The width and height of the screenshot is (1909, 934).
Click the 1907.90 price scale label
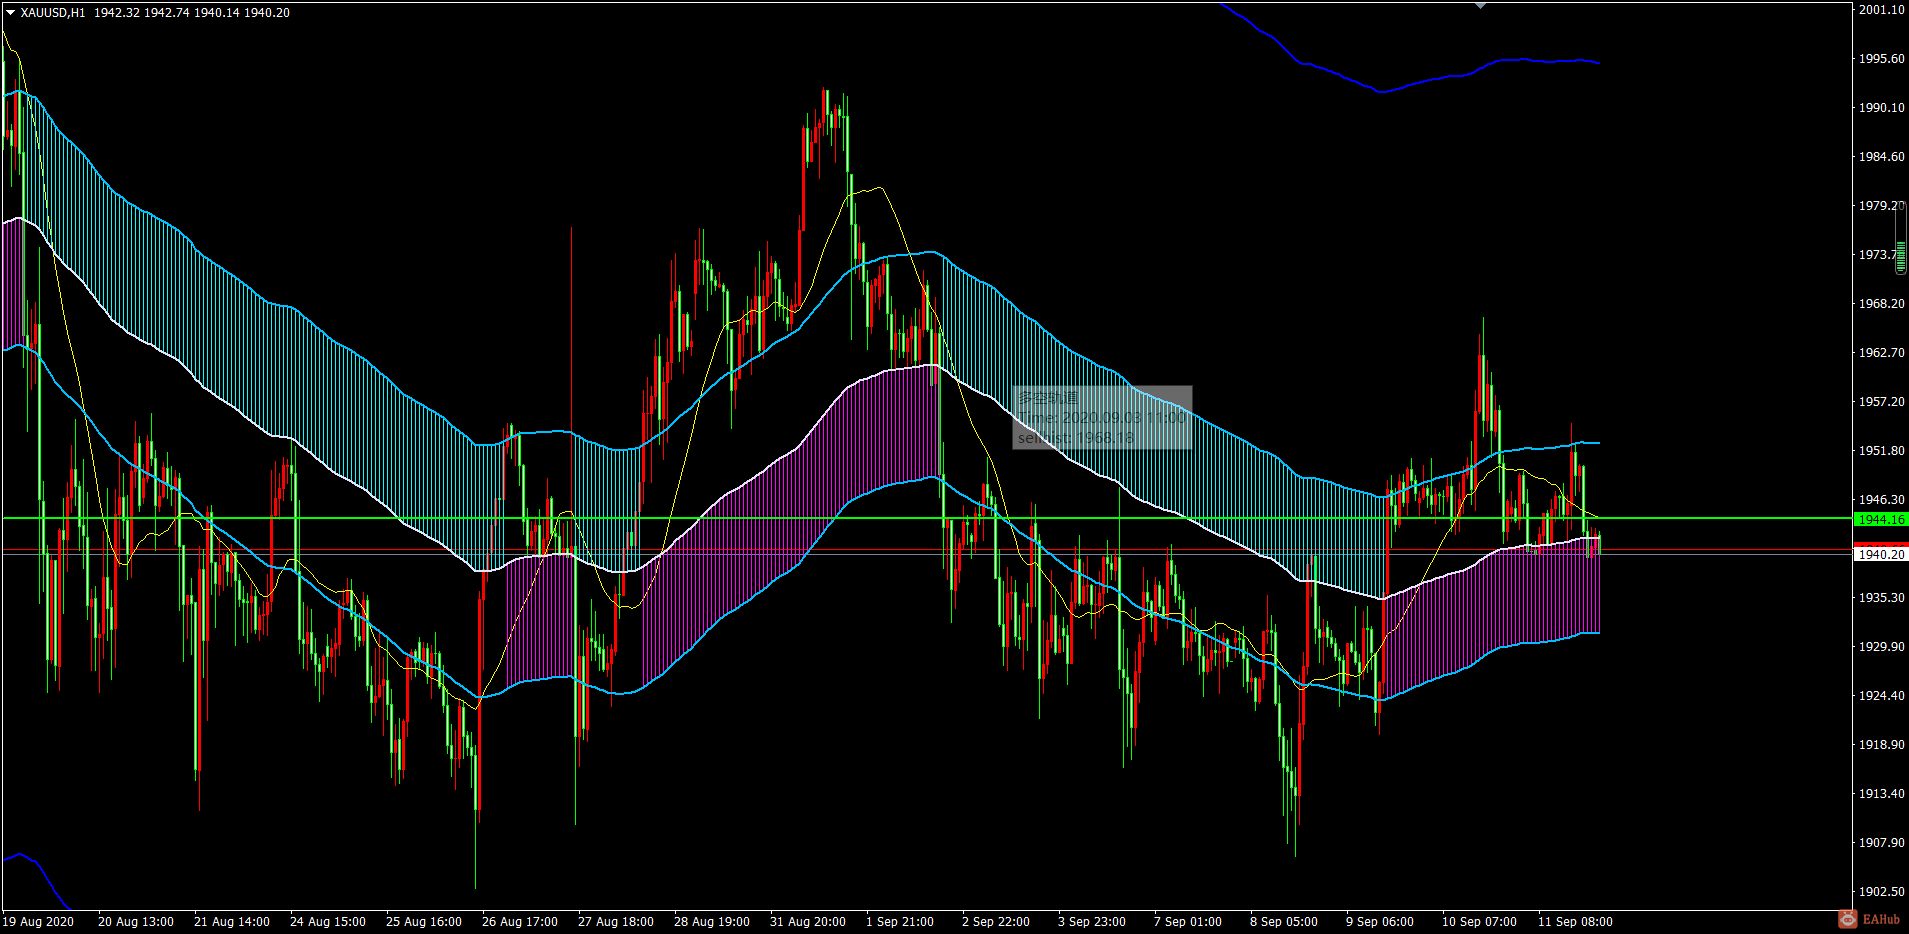tap(1881, 843)
